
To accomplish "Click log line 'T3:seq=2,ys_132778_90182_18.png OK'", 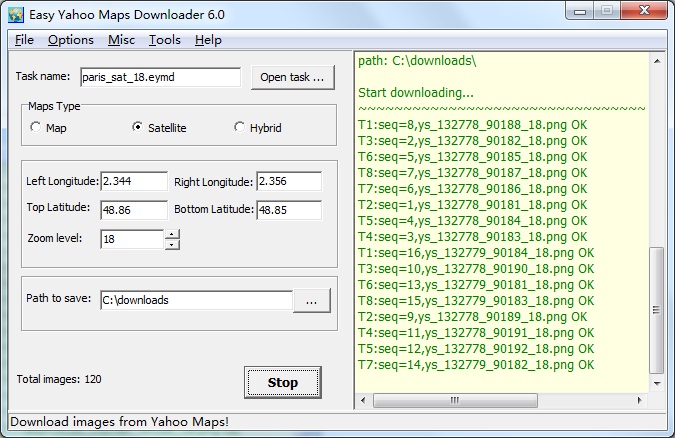I will [x=472, y=141].
